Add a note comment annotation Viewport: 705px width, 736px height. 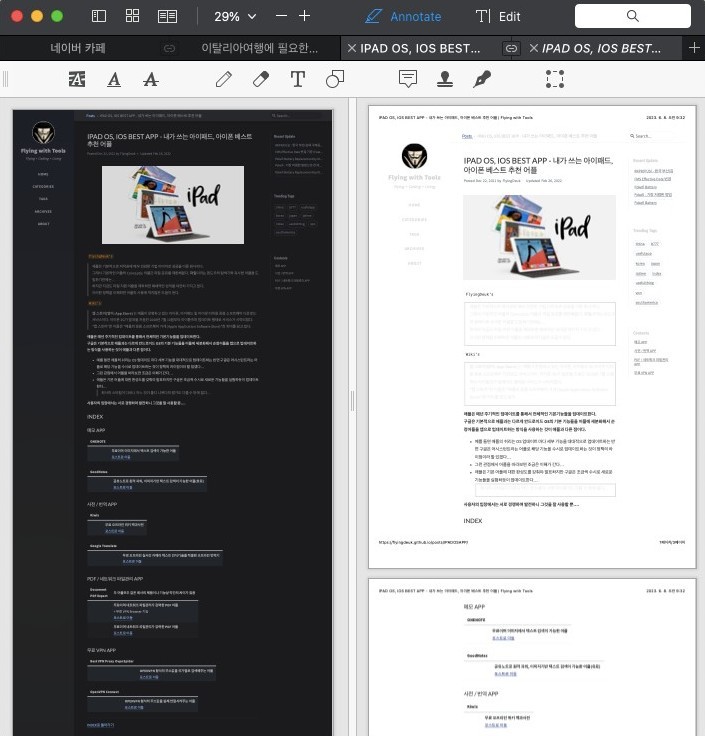tap(408, 79)
